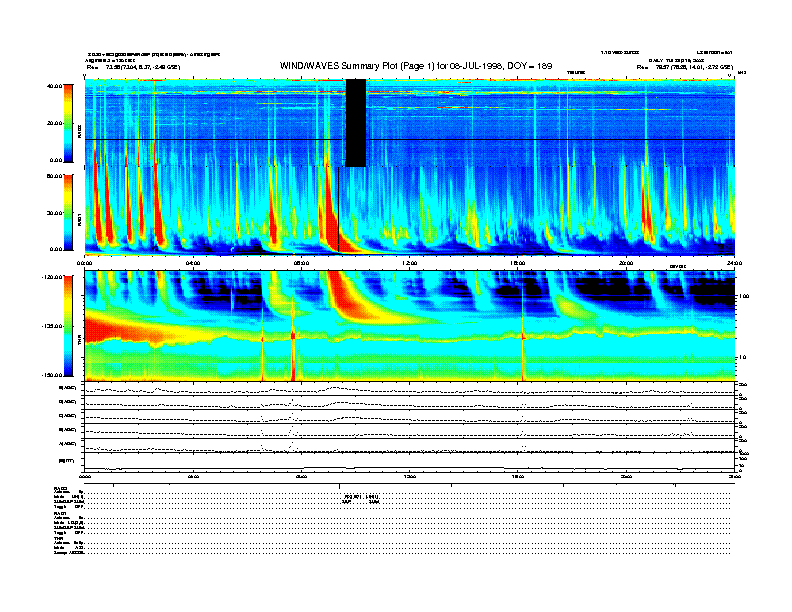Click the 04:00 tick on the bottom line-plot axis
This screenshot has height=612, width=792.
[x=193, y=476]
